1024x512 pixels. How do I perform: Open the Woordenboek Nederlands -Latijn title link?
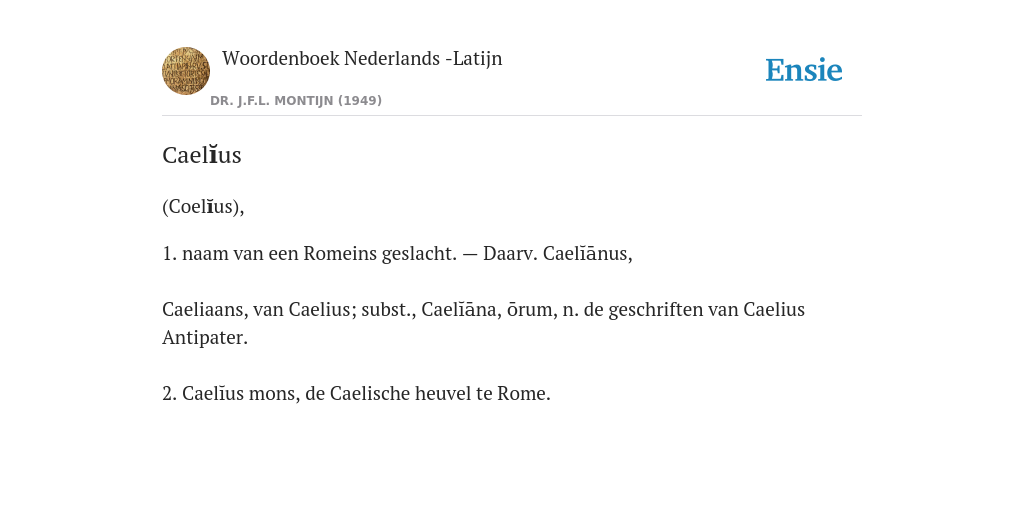(362, 58)
